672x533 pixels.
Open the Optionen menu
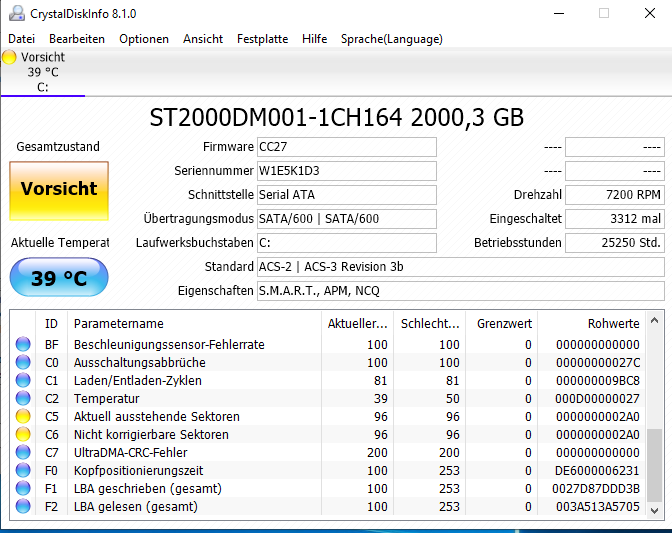(144, 39)
